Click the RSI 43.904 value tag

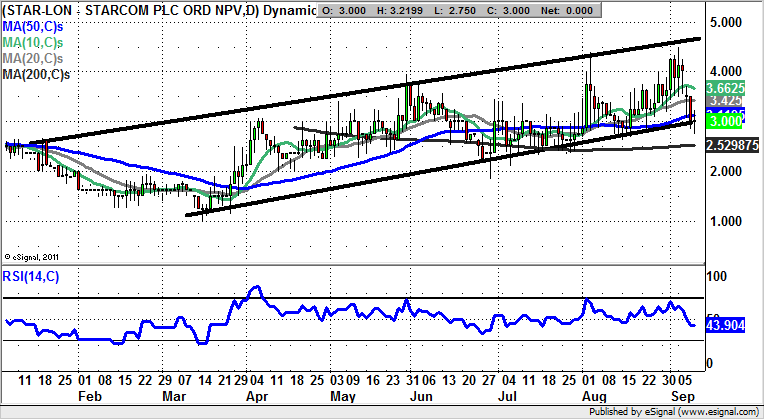coord(726,325)
